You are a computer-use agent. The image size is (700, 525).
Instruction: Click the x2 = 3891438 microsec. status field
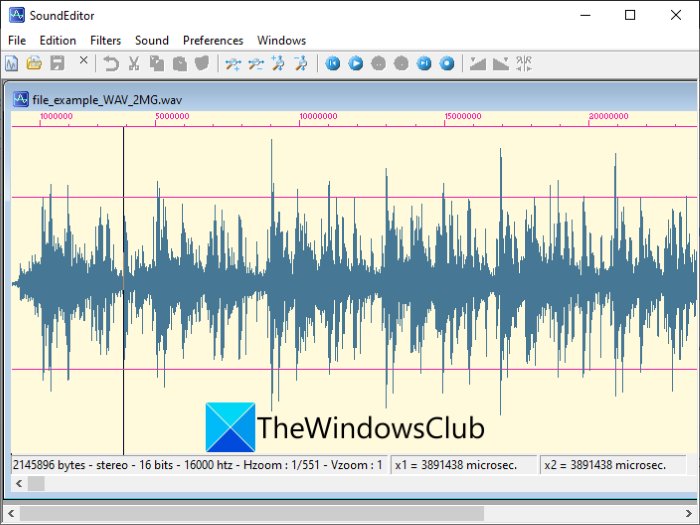(x=613, y=465)
